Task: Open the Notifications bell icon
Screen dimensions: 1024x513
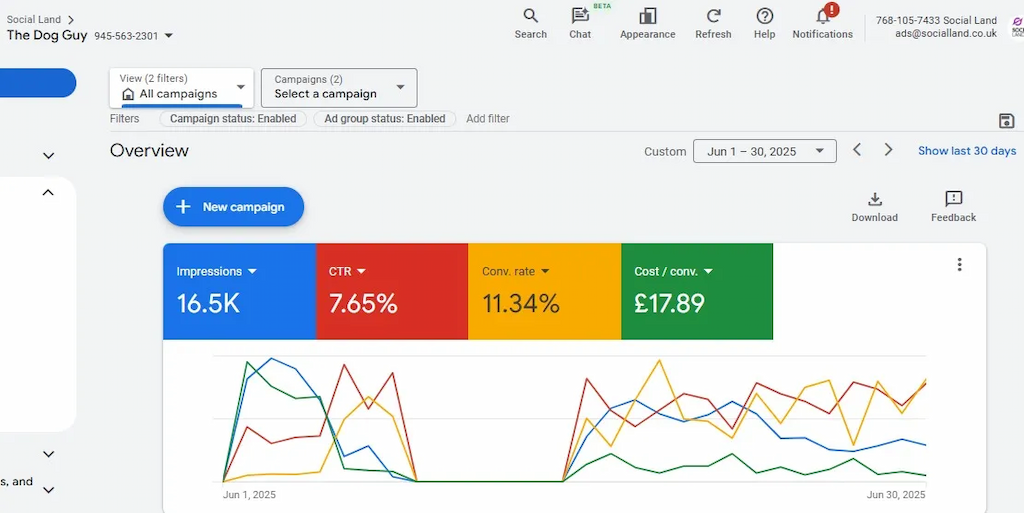Action: click(x=823, y=16)
